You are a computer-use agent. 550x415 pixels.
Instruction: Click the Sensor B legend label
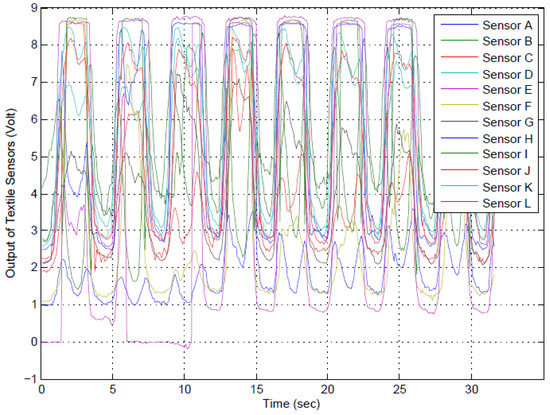(x=507, y=41)
